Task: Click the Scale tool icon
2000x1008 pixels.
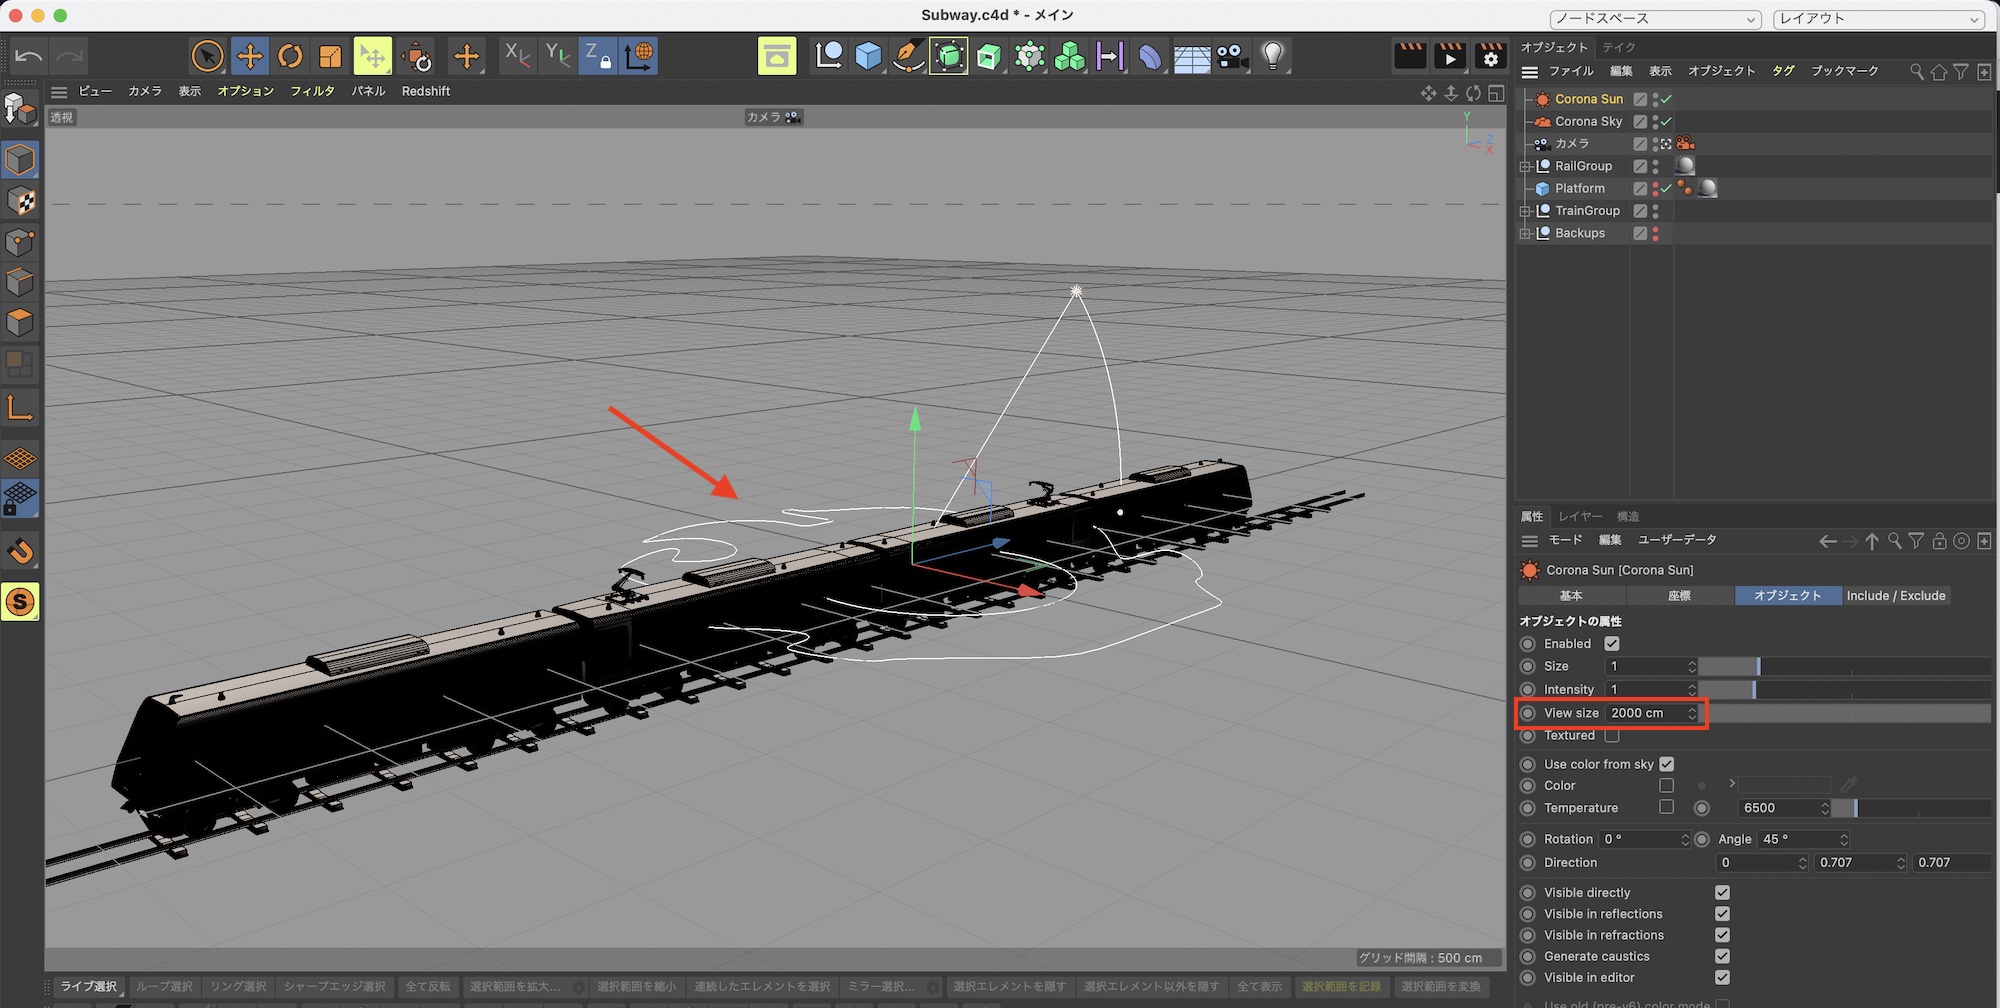Action: (x=330, y=56)
